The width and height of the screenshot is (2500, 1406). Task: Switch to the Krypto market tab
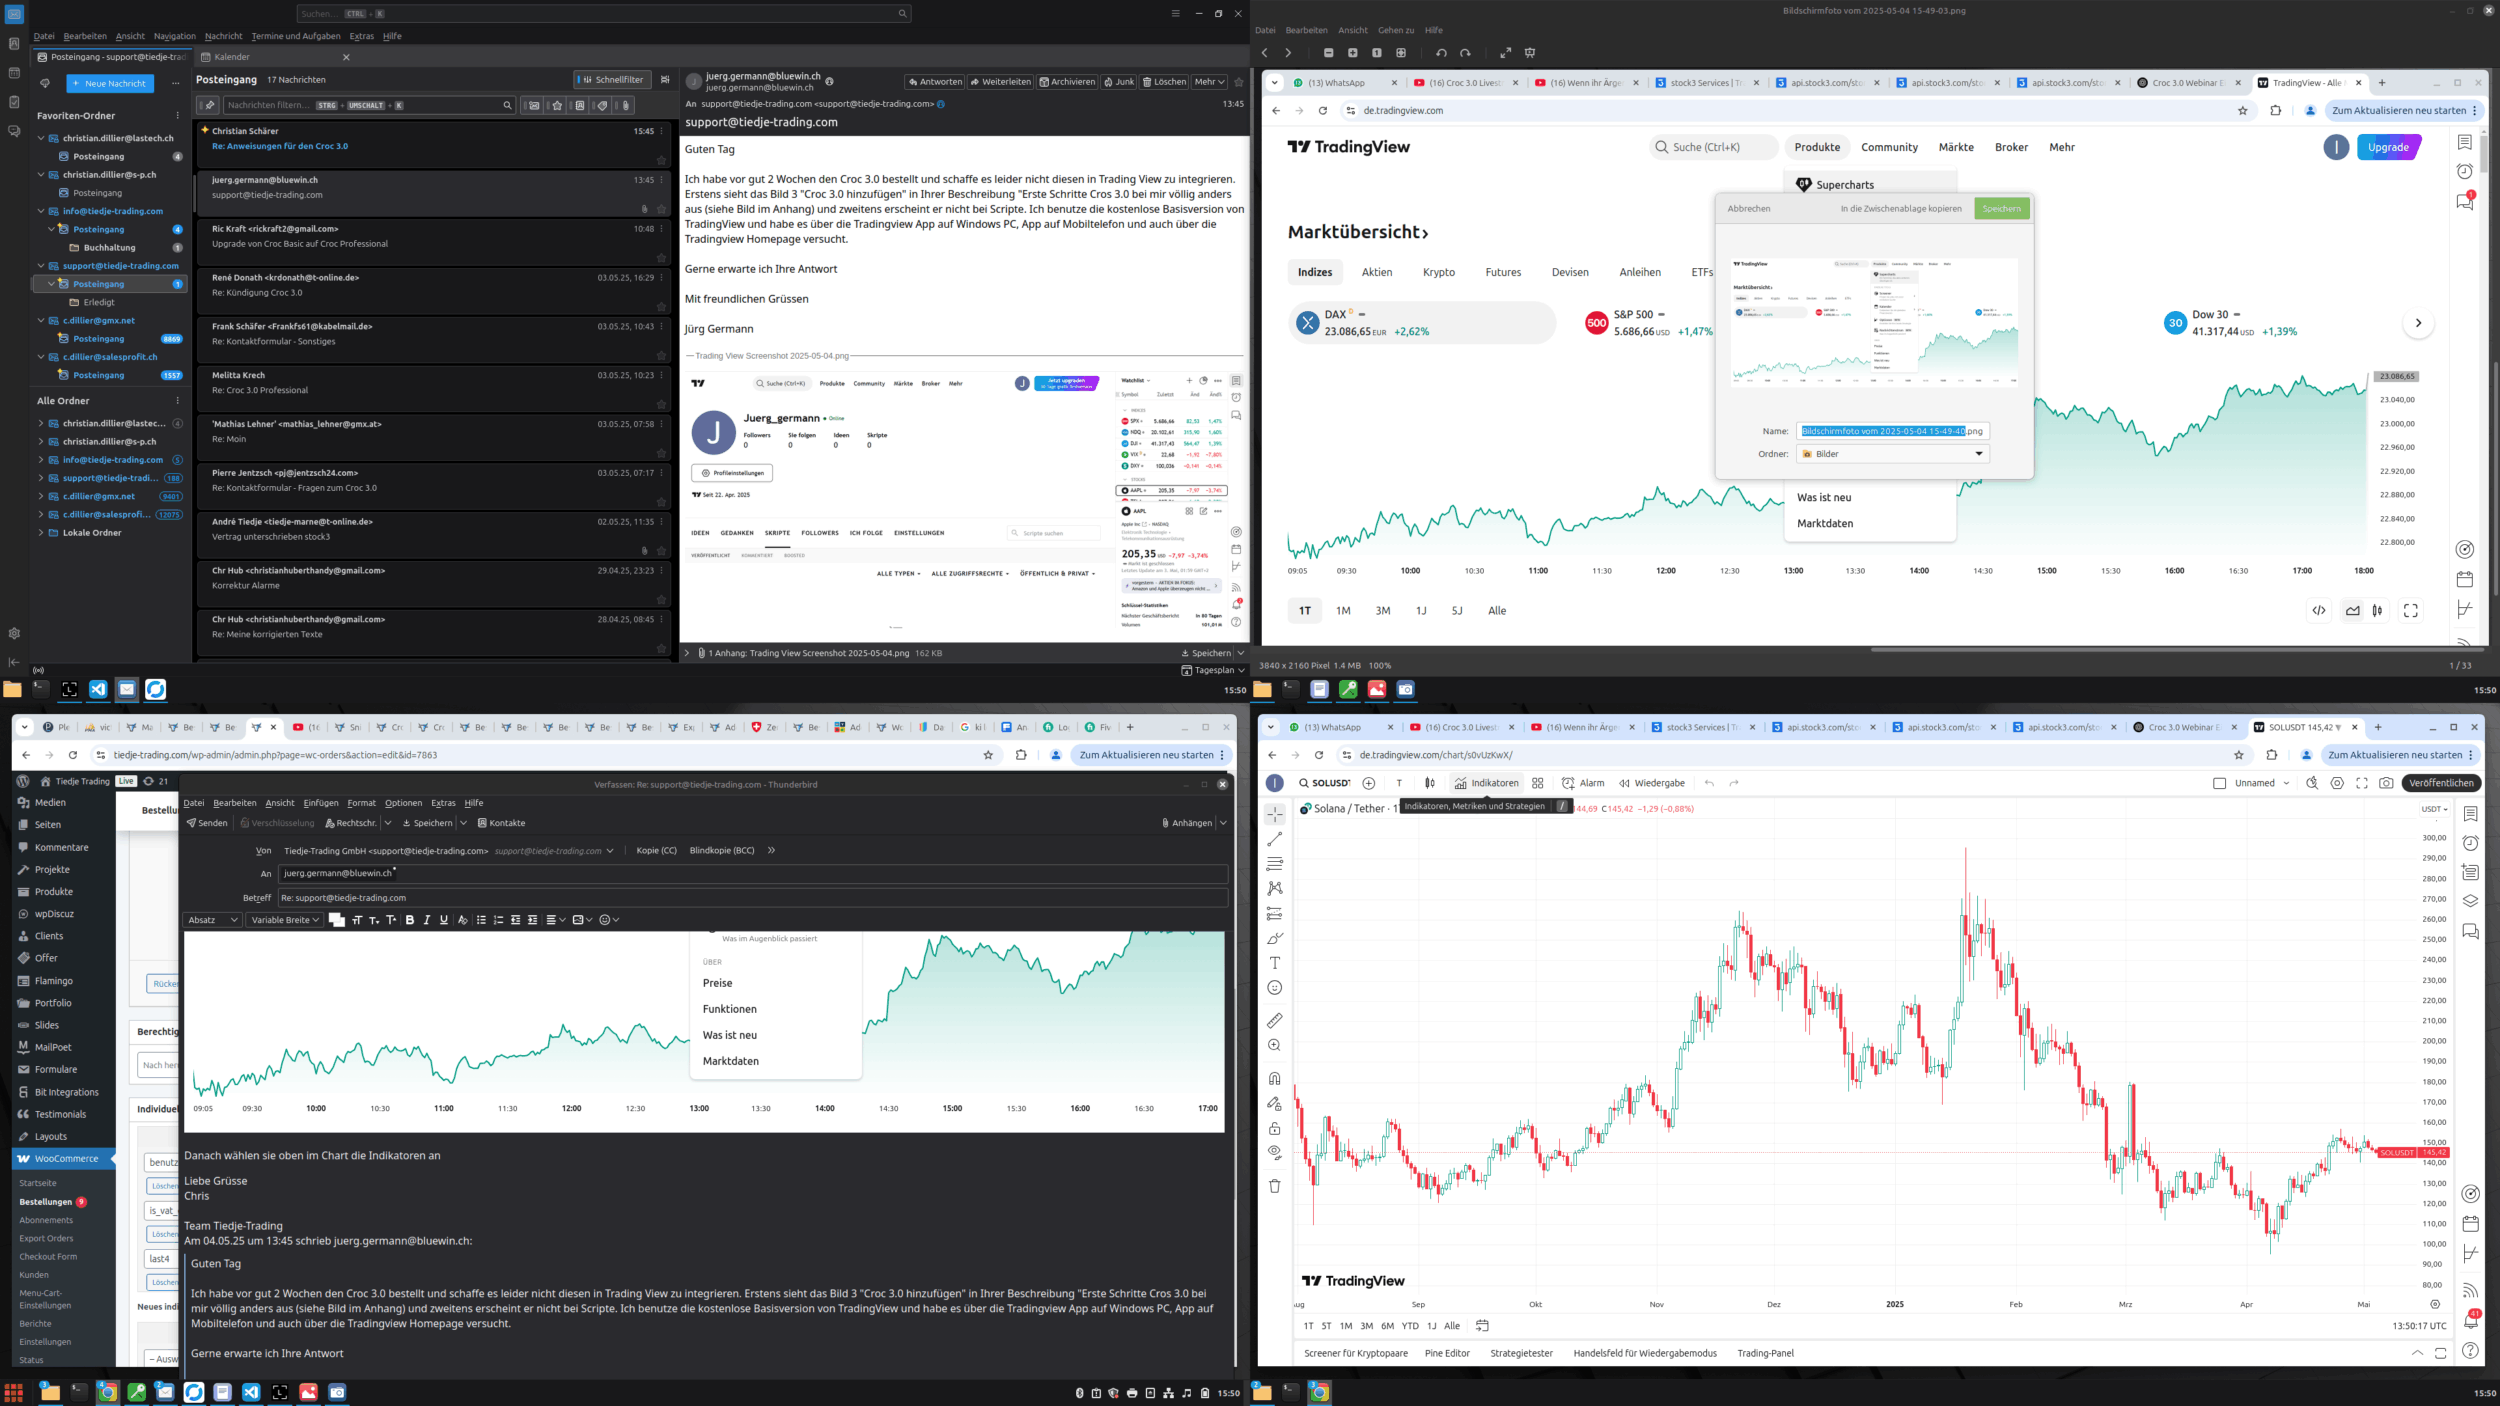tap(1438, 272)
